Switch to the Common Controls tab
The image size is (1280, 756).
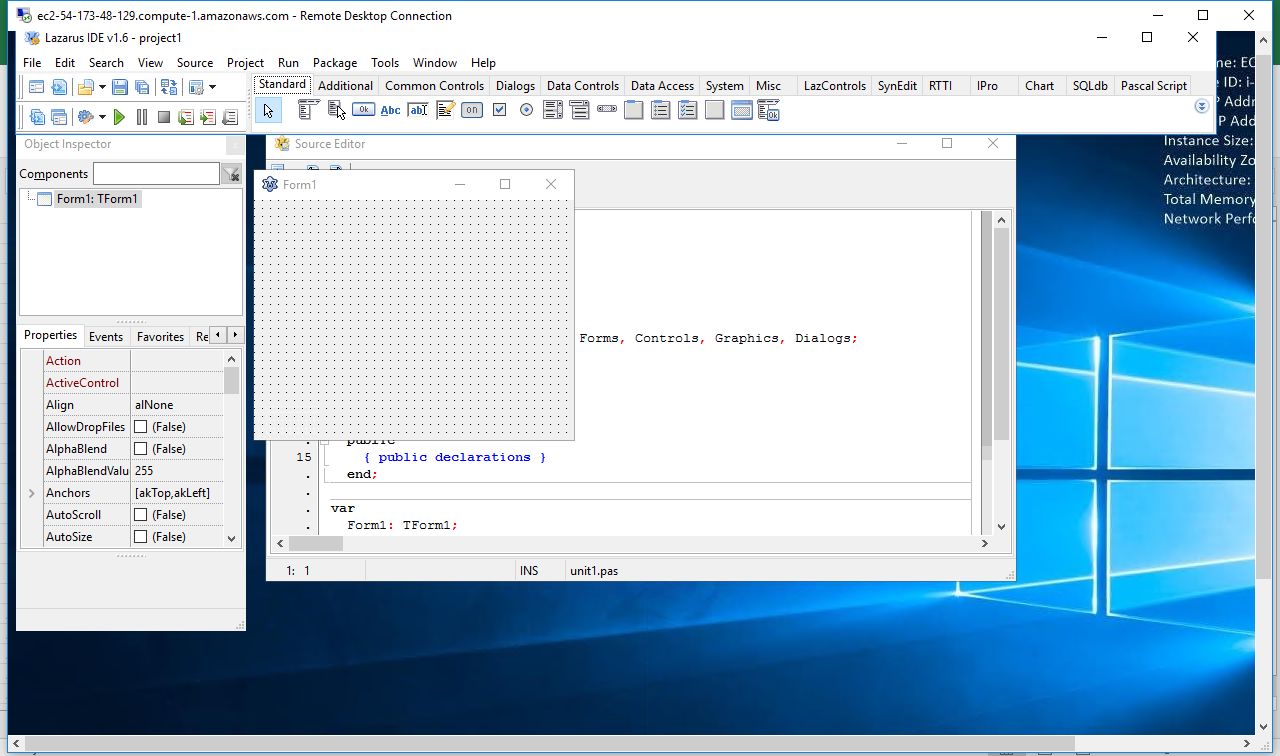tap(434, 86)
